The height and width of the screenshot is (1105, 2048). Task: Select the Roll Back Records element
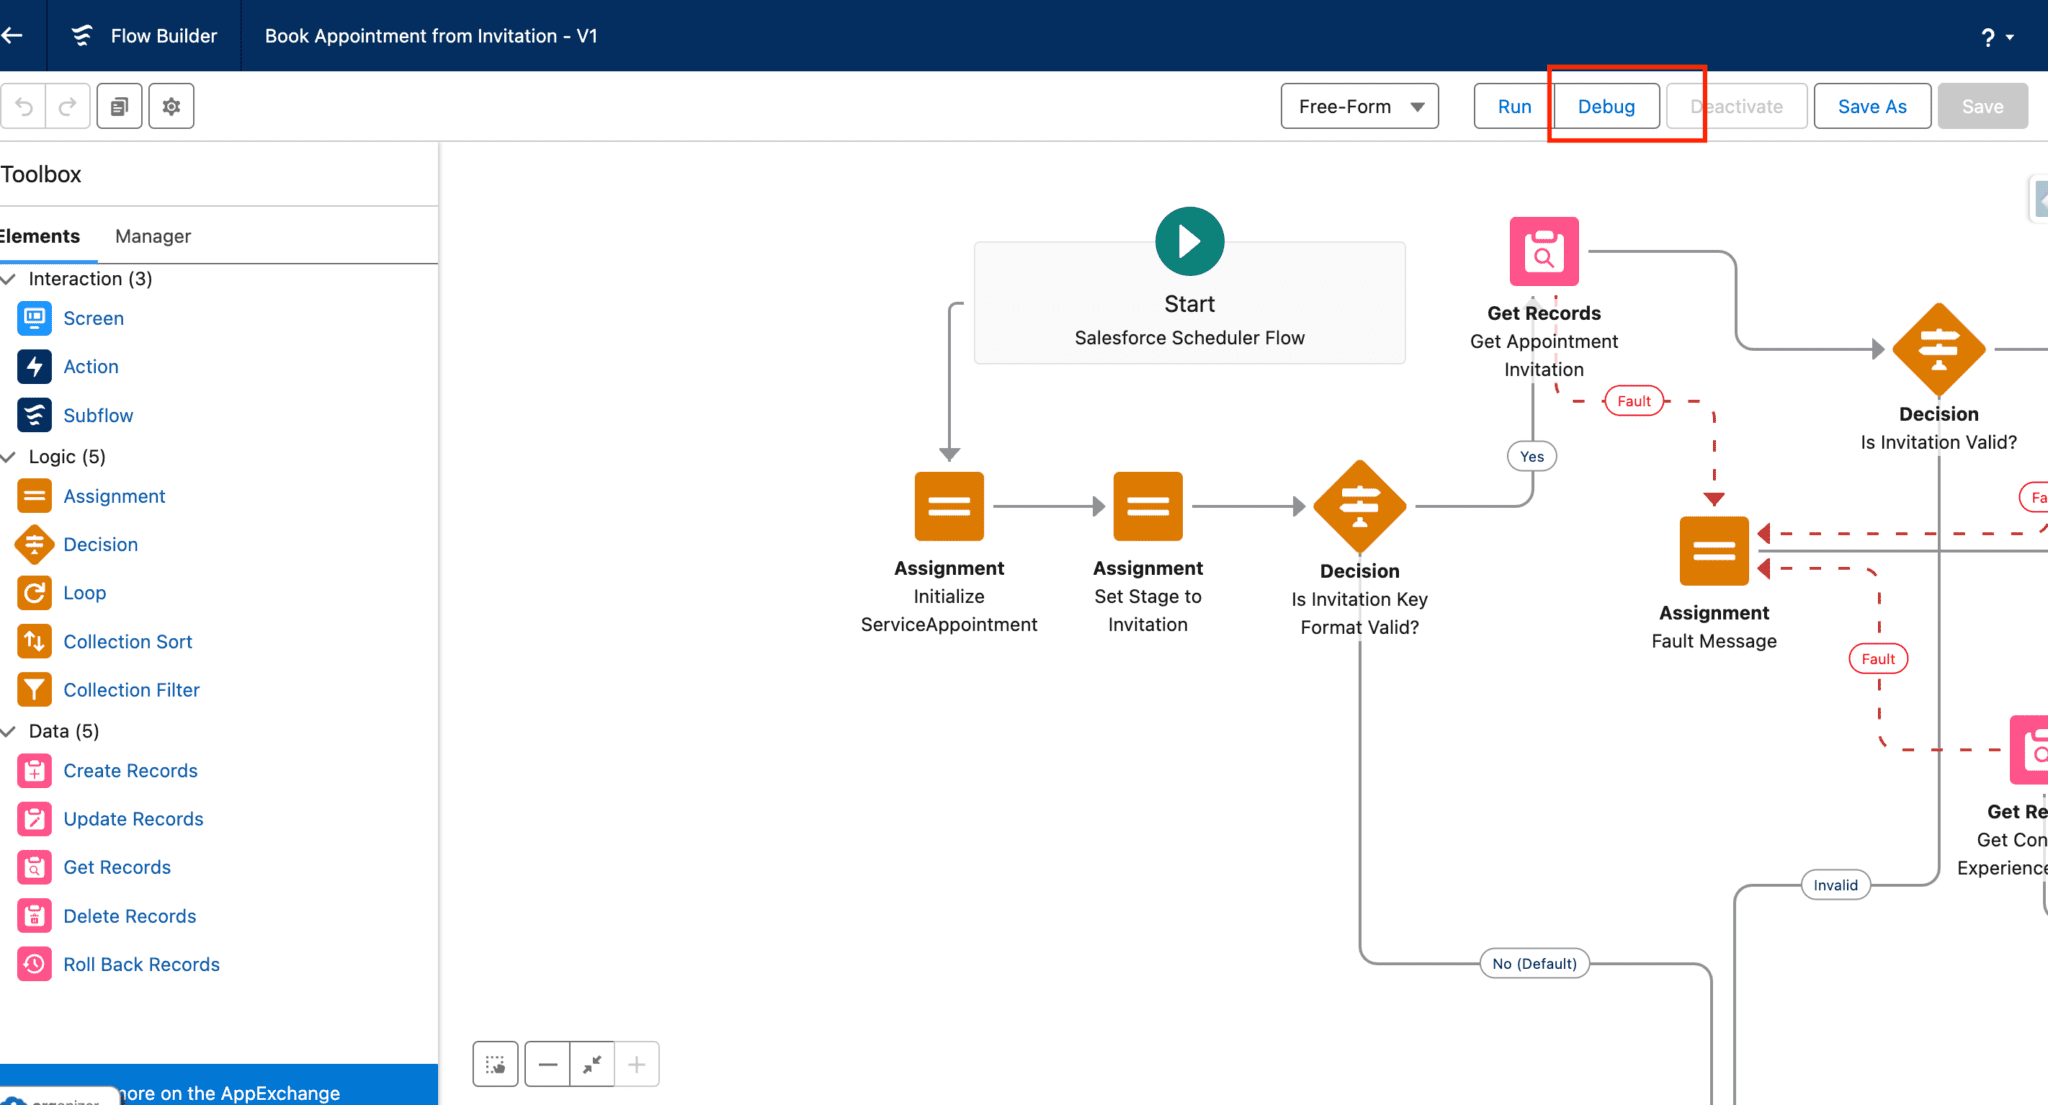pos(141,963)
